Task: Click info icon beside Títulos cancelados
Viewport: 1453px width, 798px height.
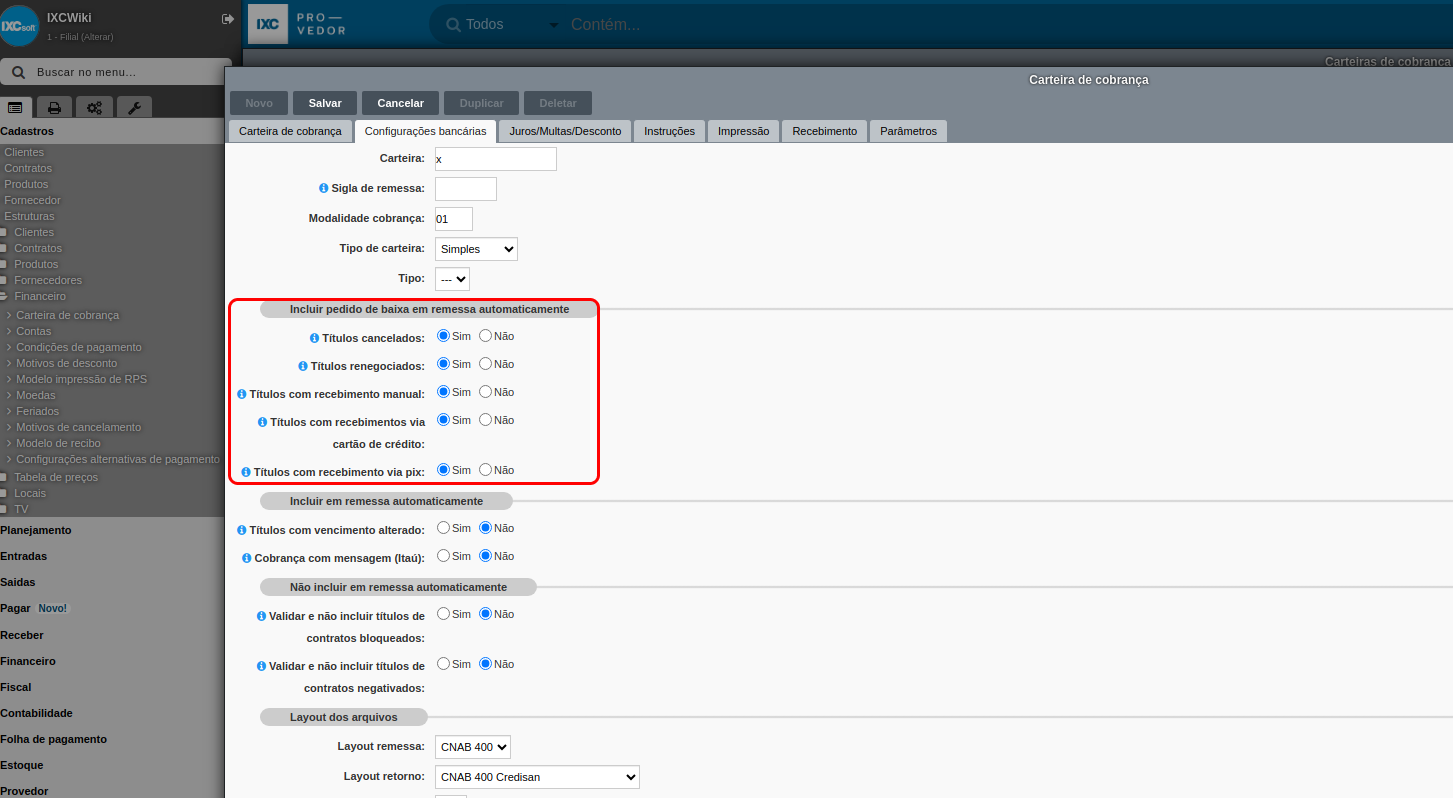Action: [314, 338]
